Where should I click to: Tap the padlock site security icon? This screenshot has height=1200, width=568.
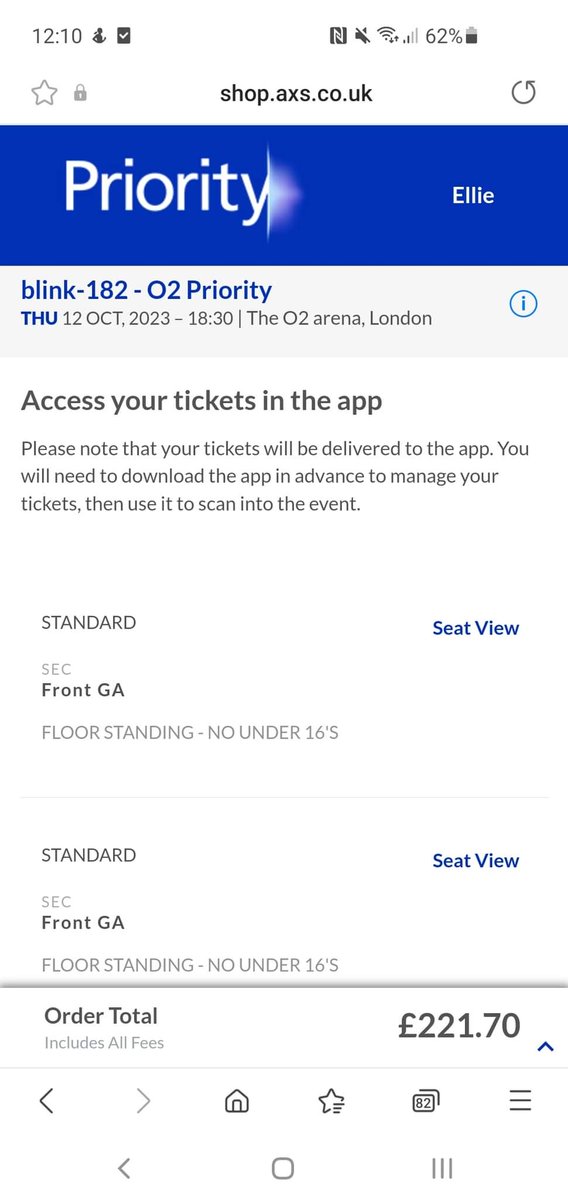point(80,93)
